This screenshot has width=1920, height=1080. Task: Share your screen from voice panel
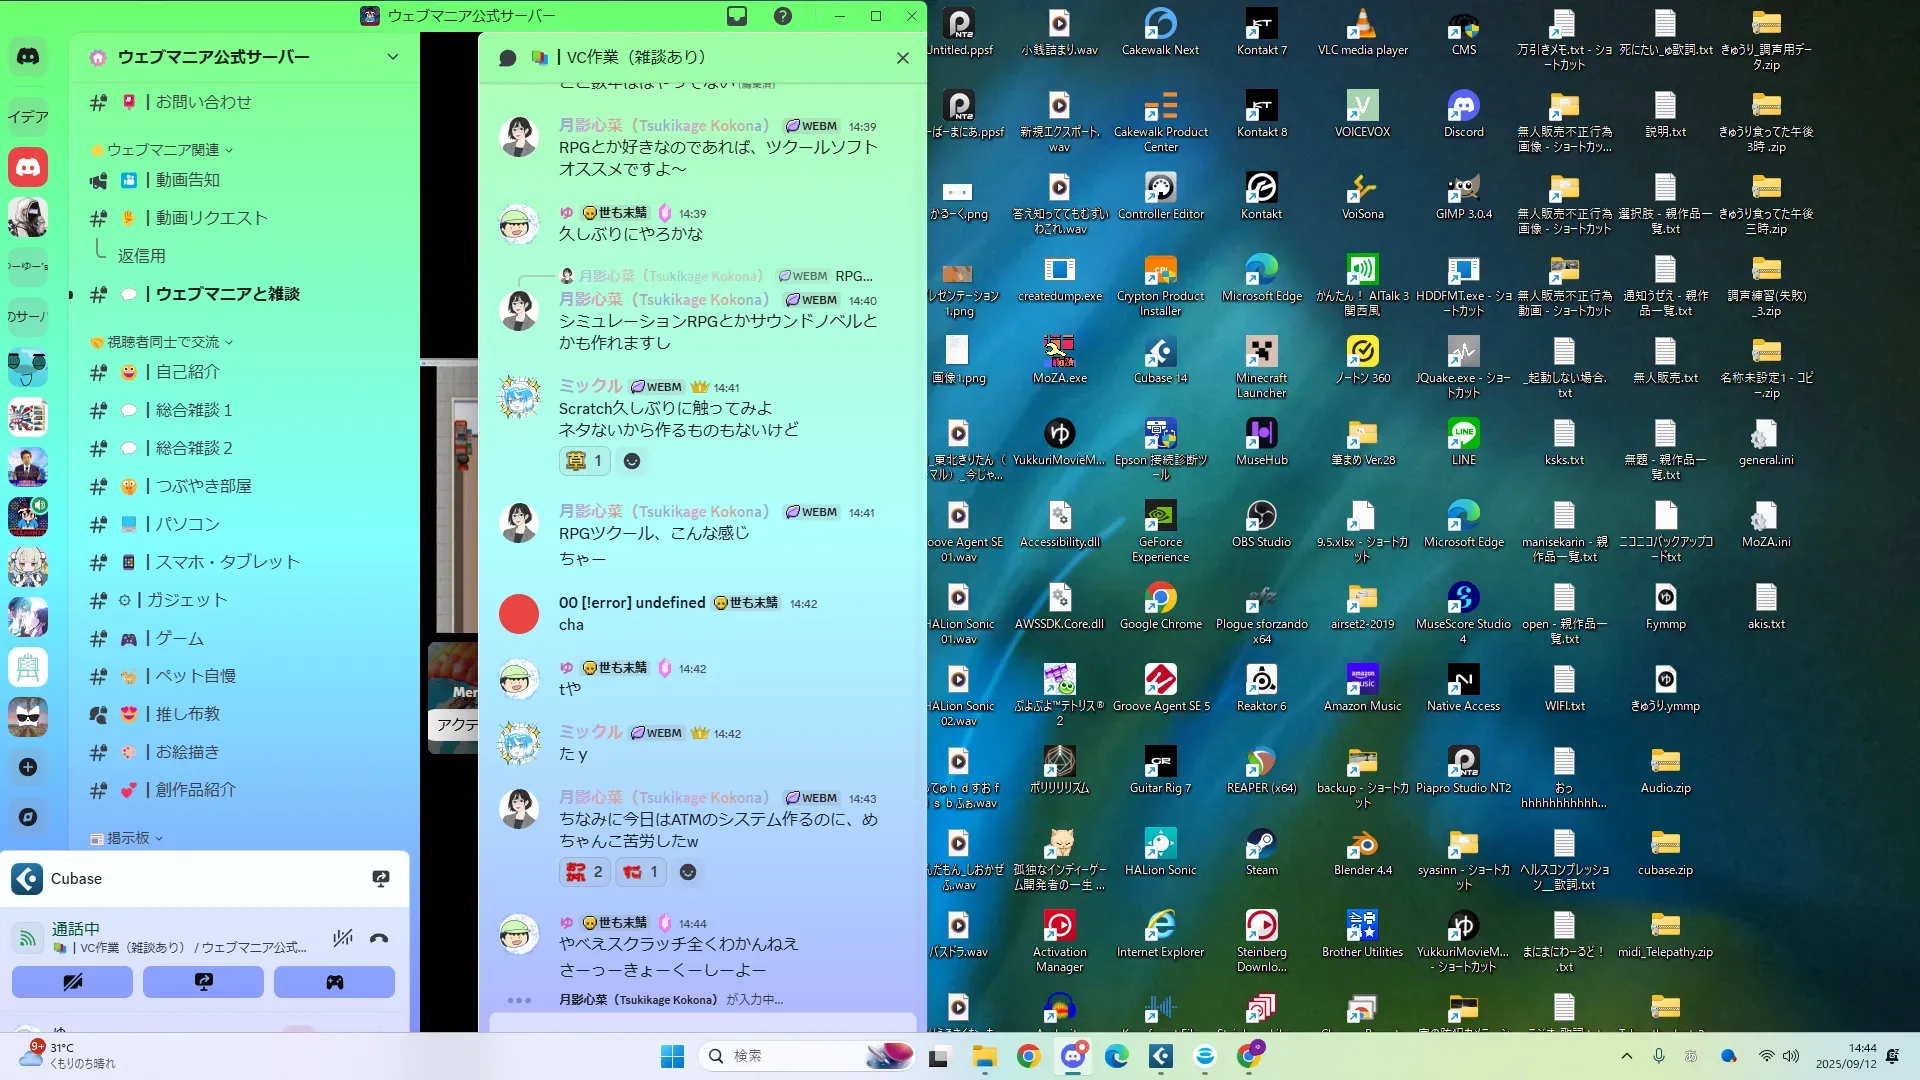203,982
